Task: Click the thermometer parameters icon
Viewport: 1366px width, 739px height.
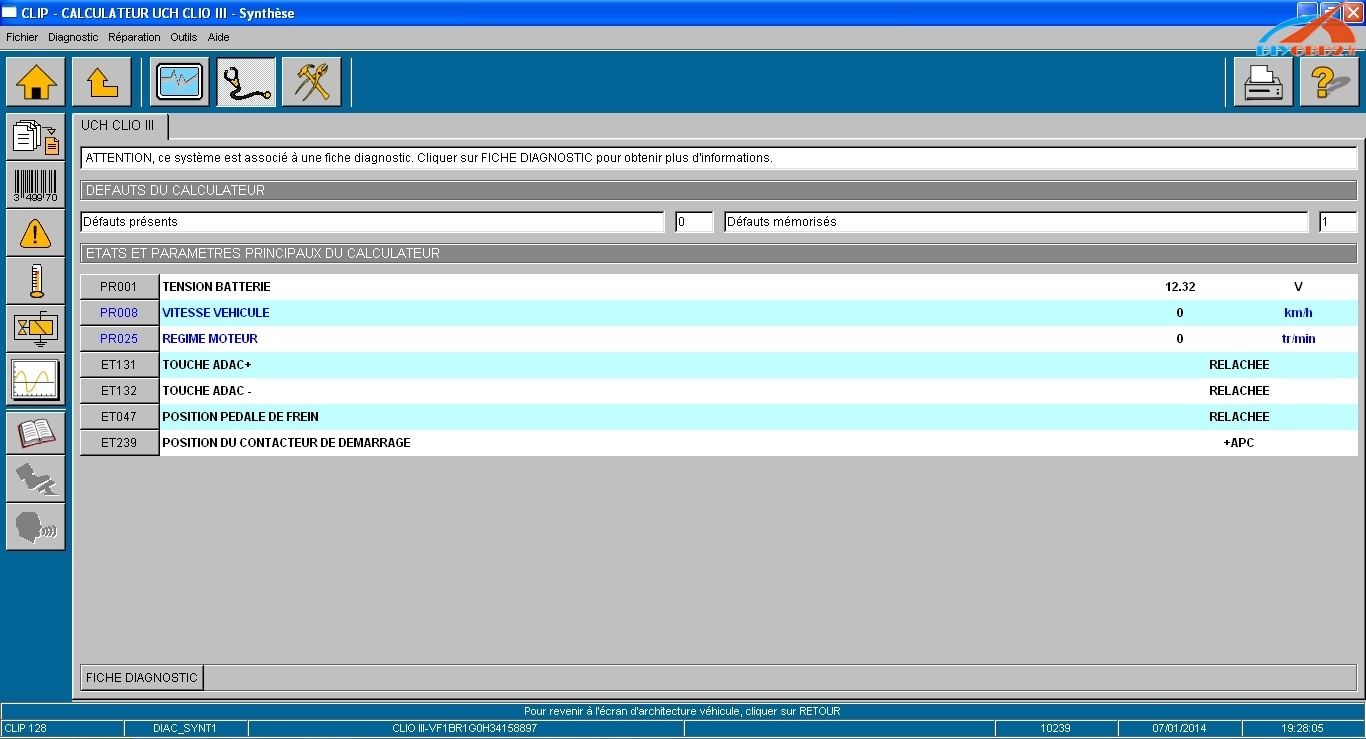Action: [x=35, y=280]
